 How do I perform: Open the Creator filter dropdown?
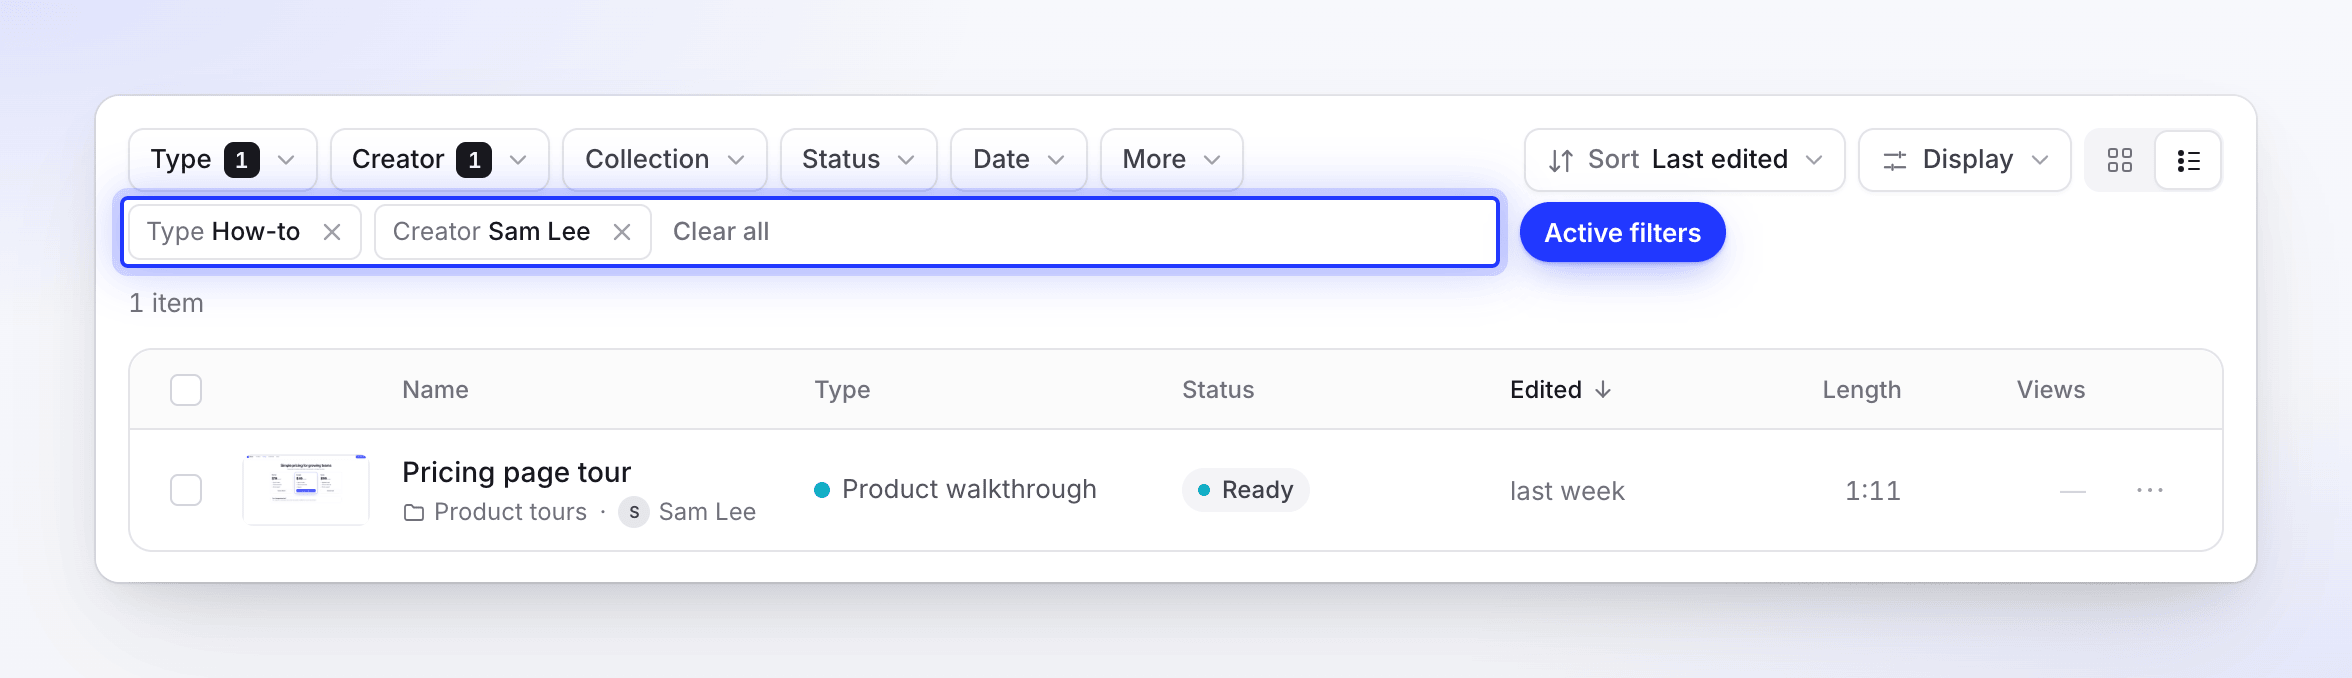440,160
